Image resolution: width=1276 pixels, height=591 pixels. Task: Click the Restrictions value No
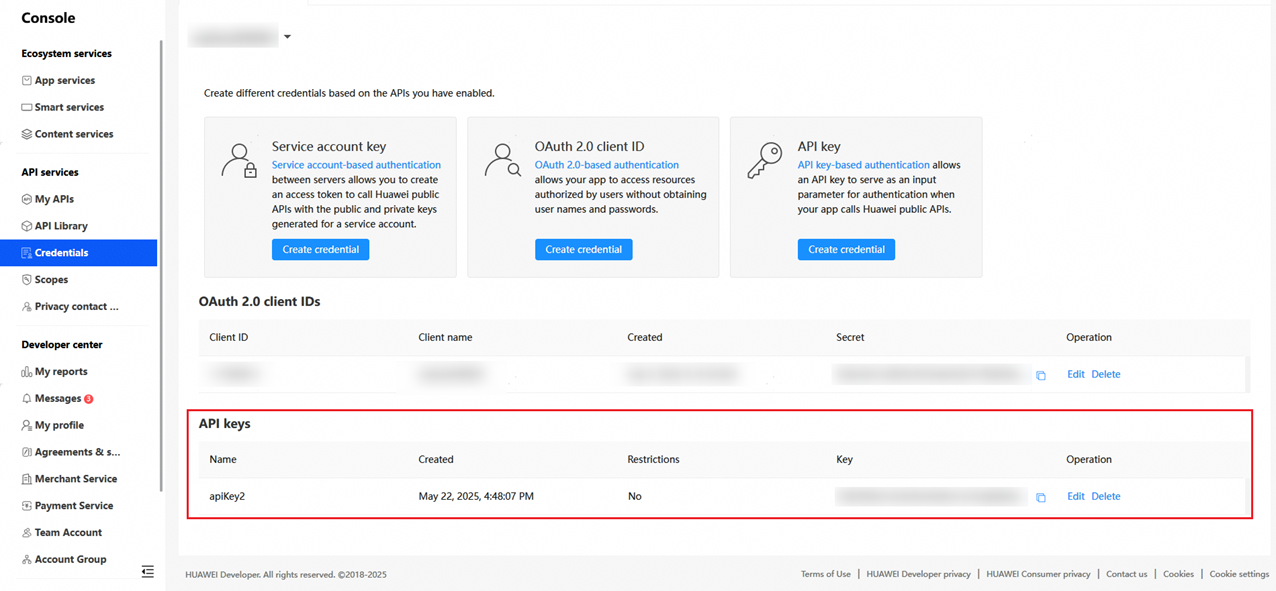click(634, 496)
